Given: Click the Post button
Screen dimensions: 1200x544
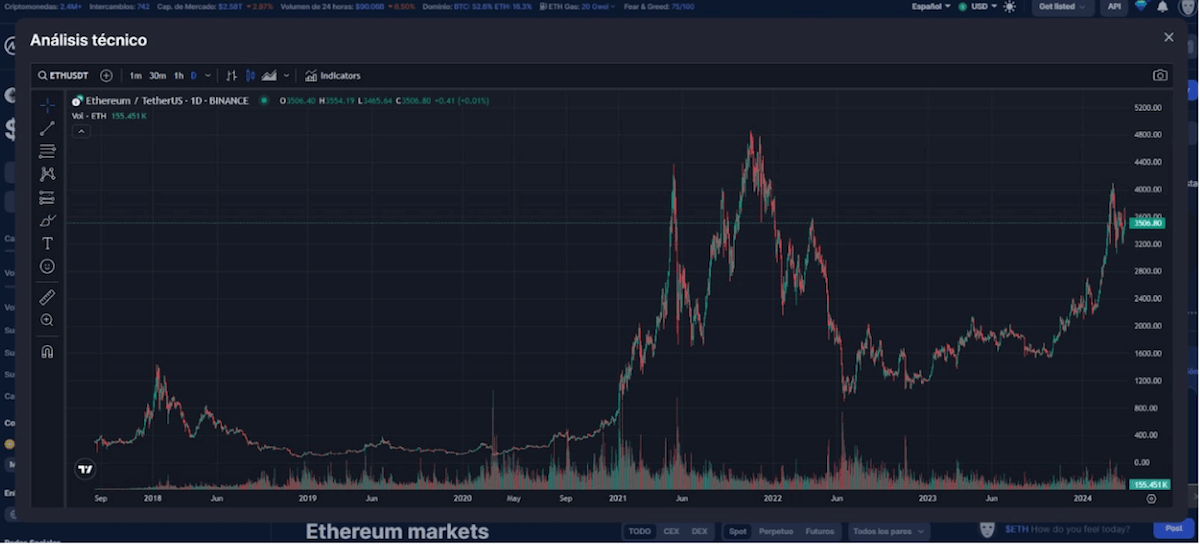Looking at the screenshot, I should click(x=1173, y=528).
